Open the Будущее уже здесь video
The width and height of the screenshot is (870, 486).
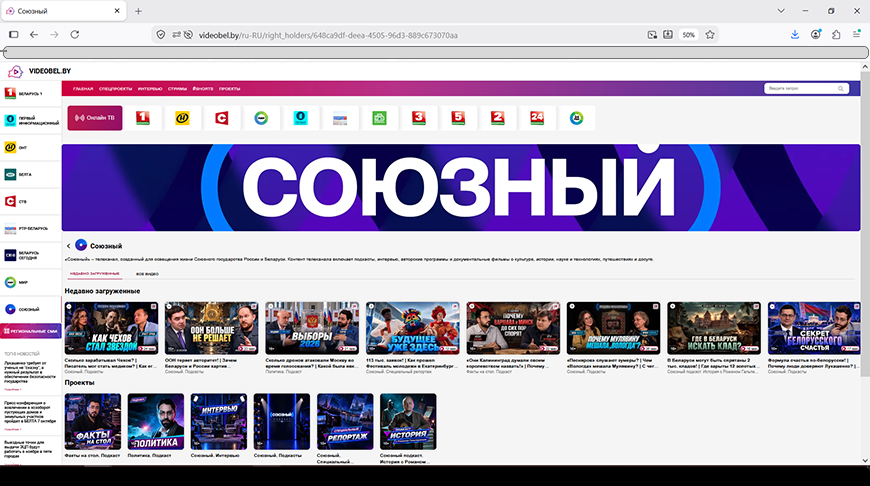point(413,328)
